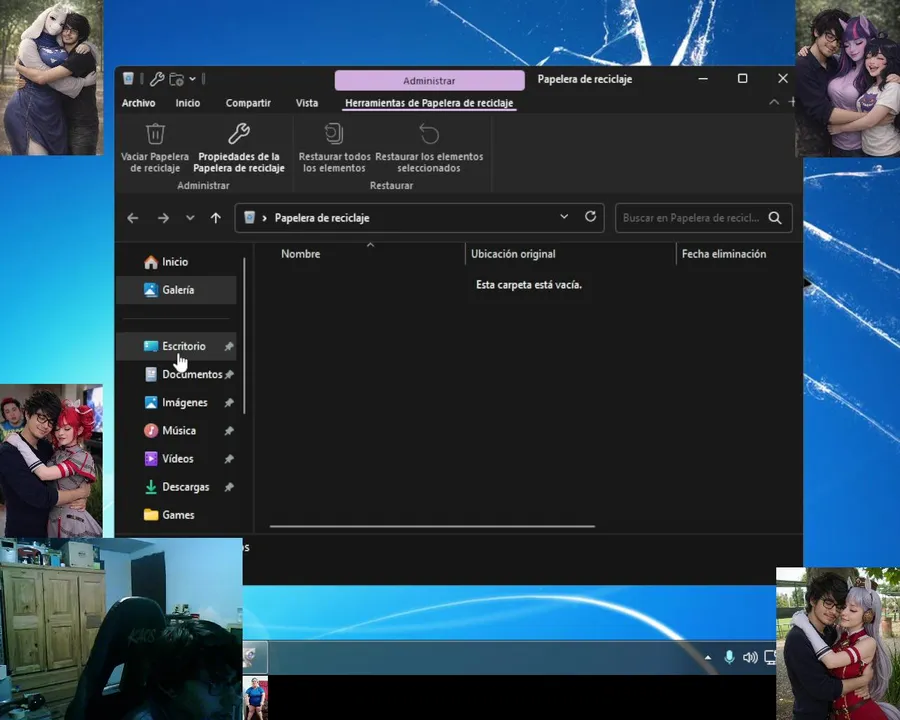The height and width of the screenshot is (720, 900).
Task: Click Restaurar los elementos seleccionados
Action: pyautogui.click(x=429, y=148)
